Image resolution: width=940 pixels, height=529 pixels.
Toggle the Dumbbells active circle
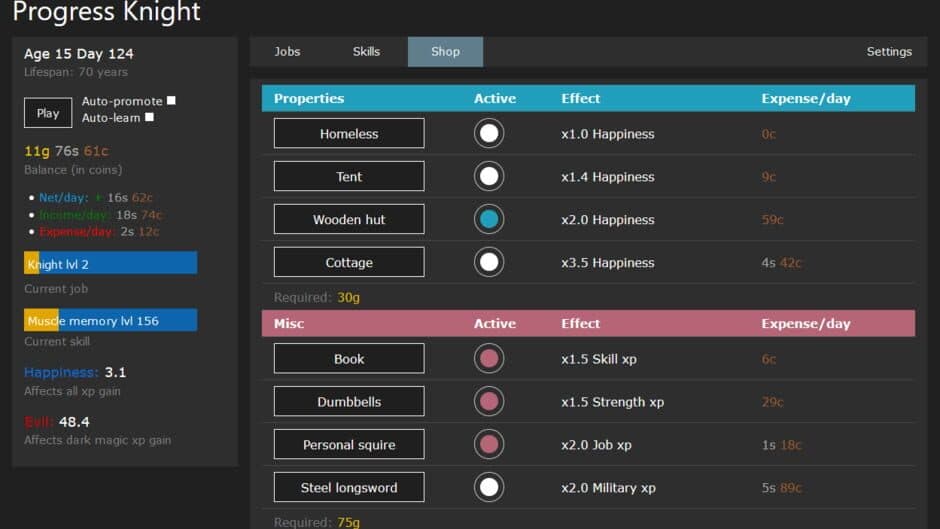[489, 402]
